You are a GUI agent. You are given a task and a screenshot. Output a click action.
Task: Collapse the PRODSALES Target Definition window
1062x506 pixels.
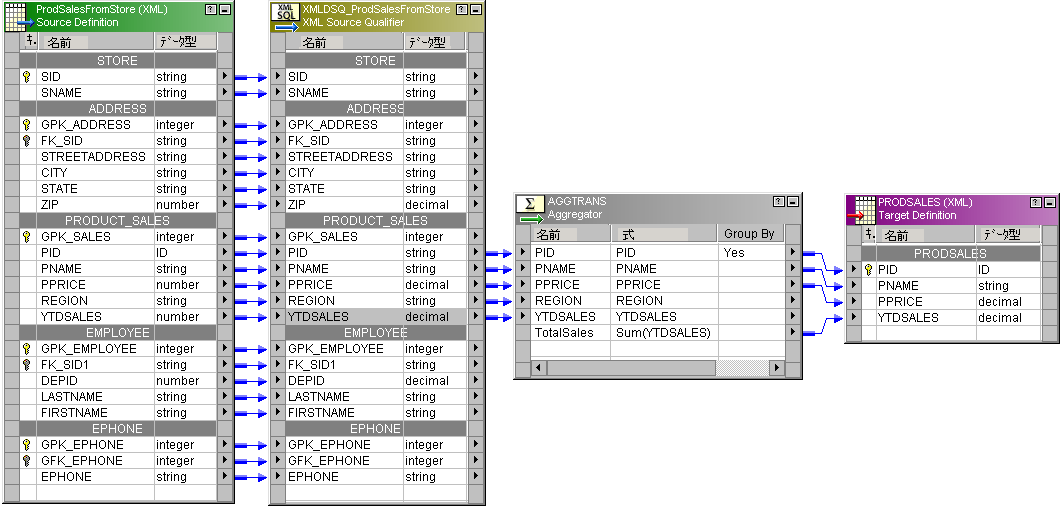click(x=1049, y=202)
